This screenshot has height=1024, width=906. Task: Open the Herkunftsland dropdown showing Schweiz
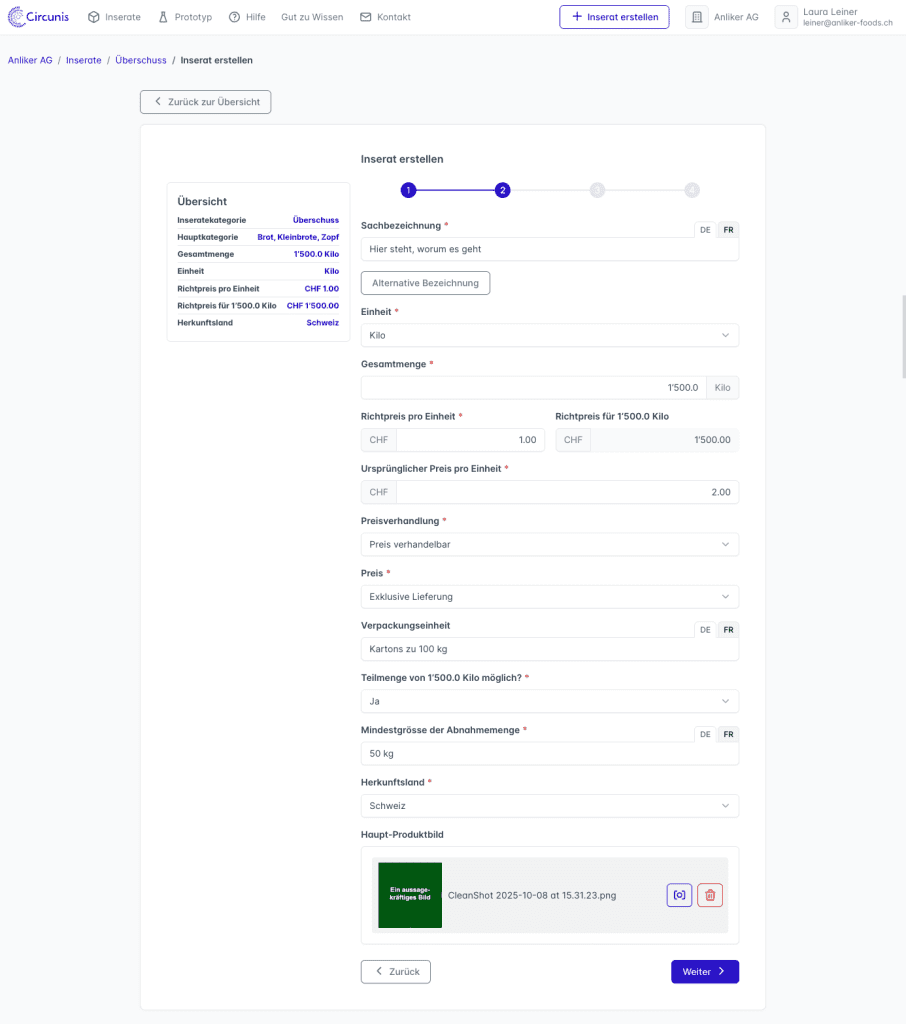[x=549, y=805]
